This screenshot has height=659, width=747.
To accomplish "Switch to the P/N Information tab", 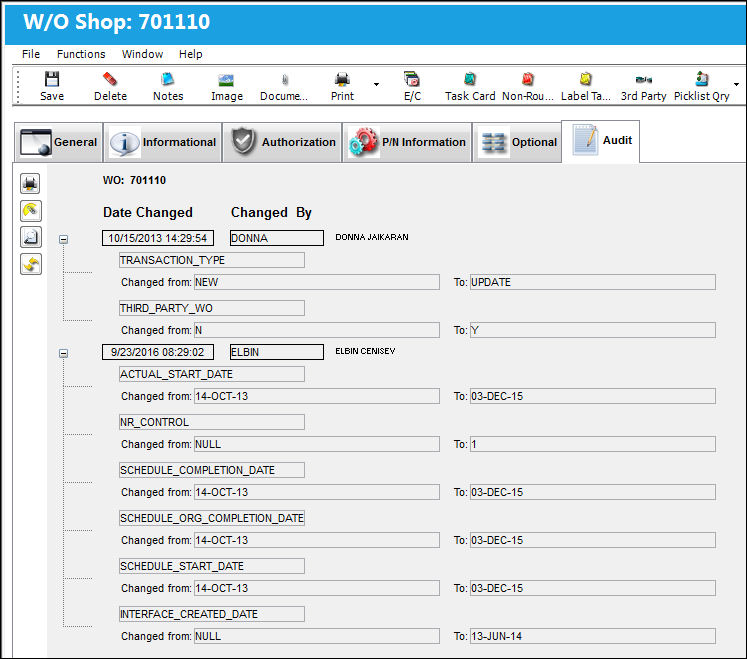I will tap(407, 142).
